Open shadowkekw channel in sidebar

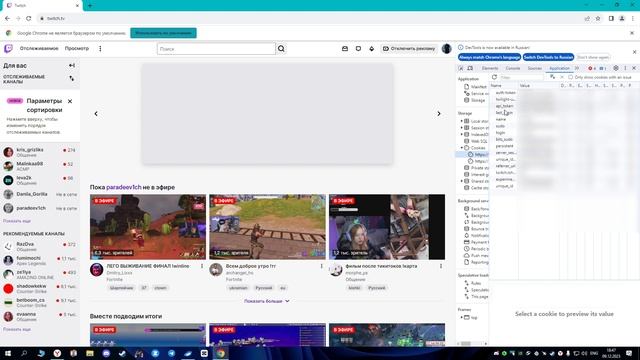40,289
